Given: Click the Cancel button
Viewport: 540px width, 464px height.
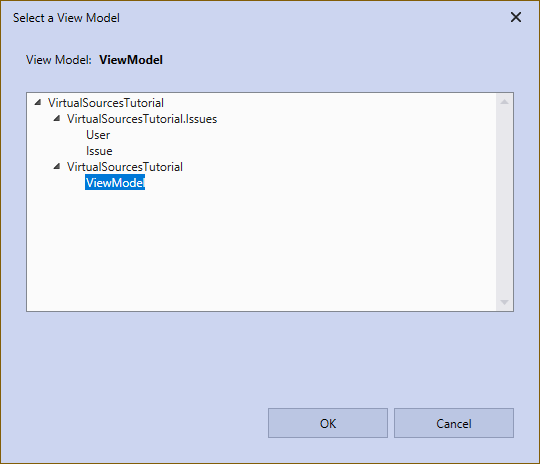Looking at the screenshot, I should (x=454, y=423).
